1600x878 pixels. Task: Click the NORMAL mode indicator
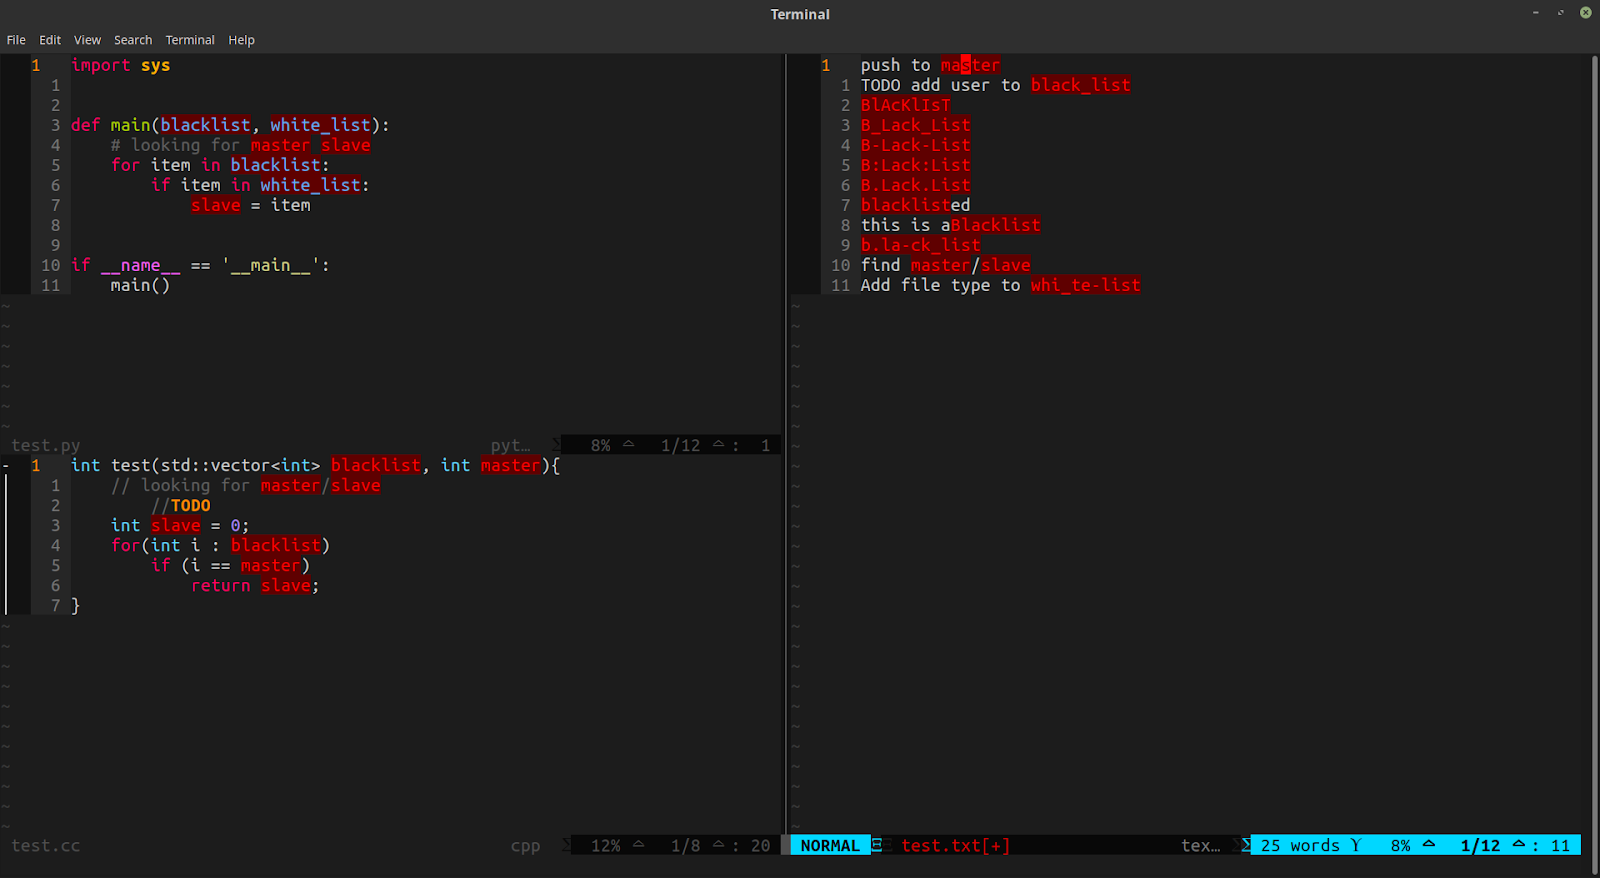(x=830, y=845)
